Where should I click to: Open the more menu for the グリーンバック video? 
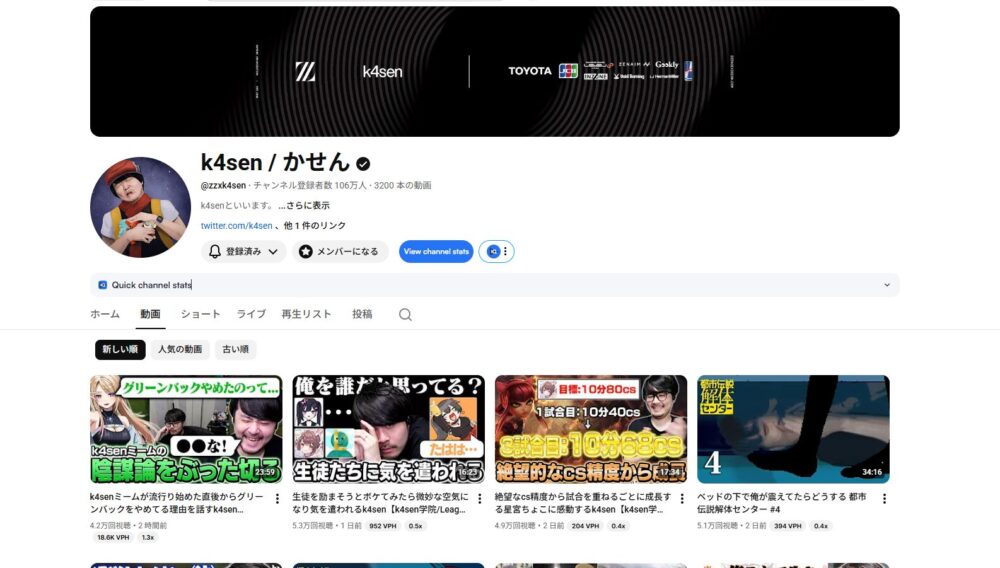277,499
